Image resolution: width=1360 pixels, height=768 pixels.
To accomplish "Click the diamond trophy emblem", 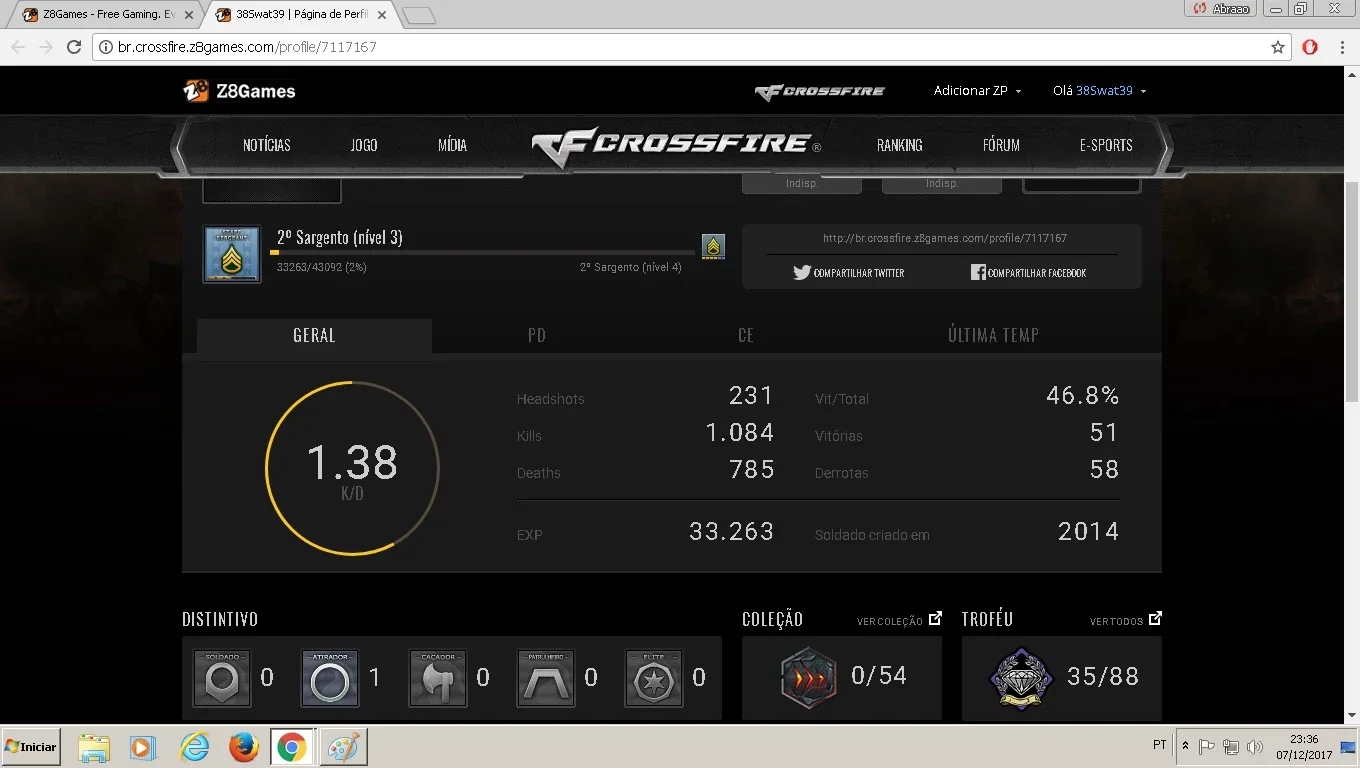I will point(1021,677).
